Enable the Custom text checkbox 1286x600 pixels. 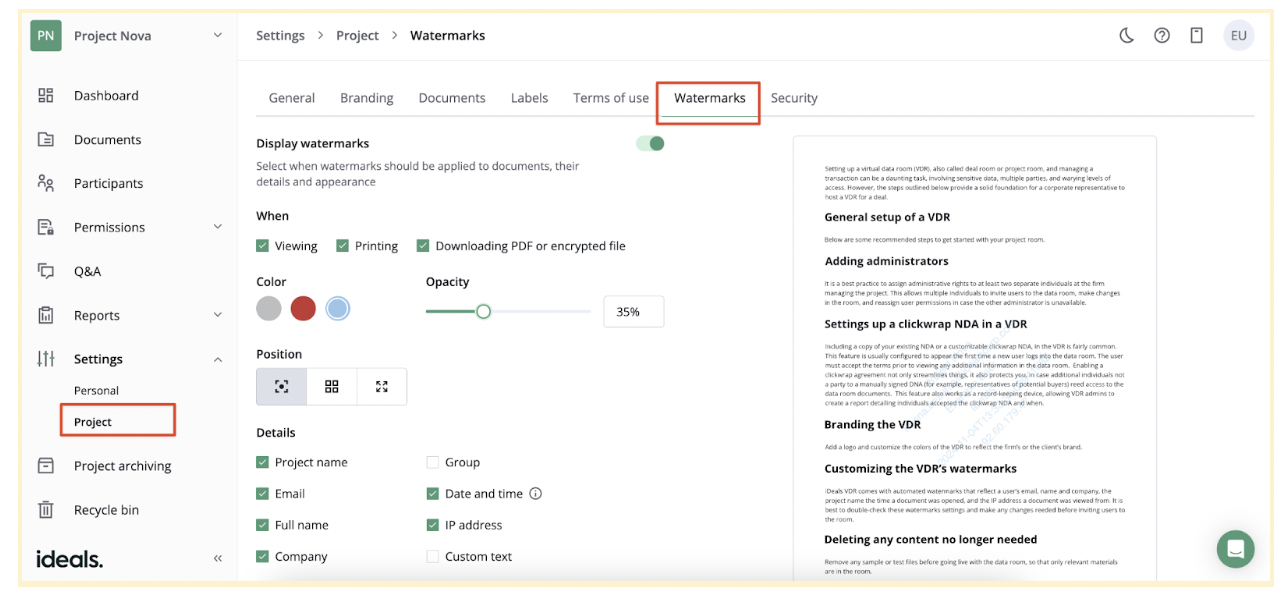[x=433, y=557]
